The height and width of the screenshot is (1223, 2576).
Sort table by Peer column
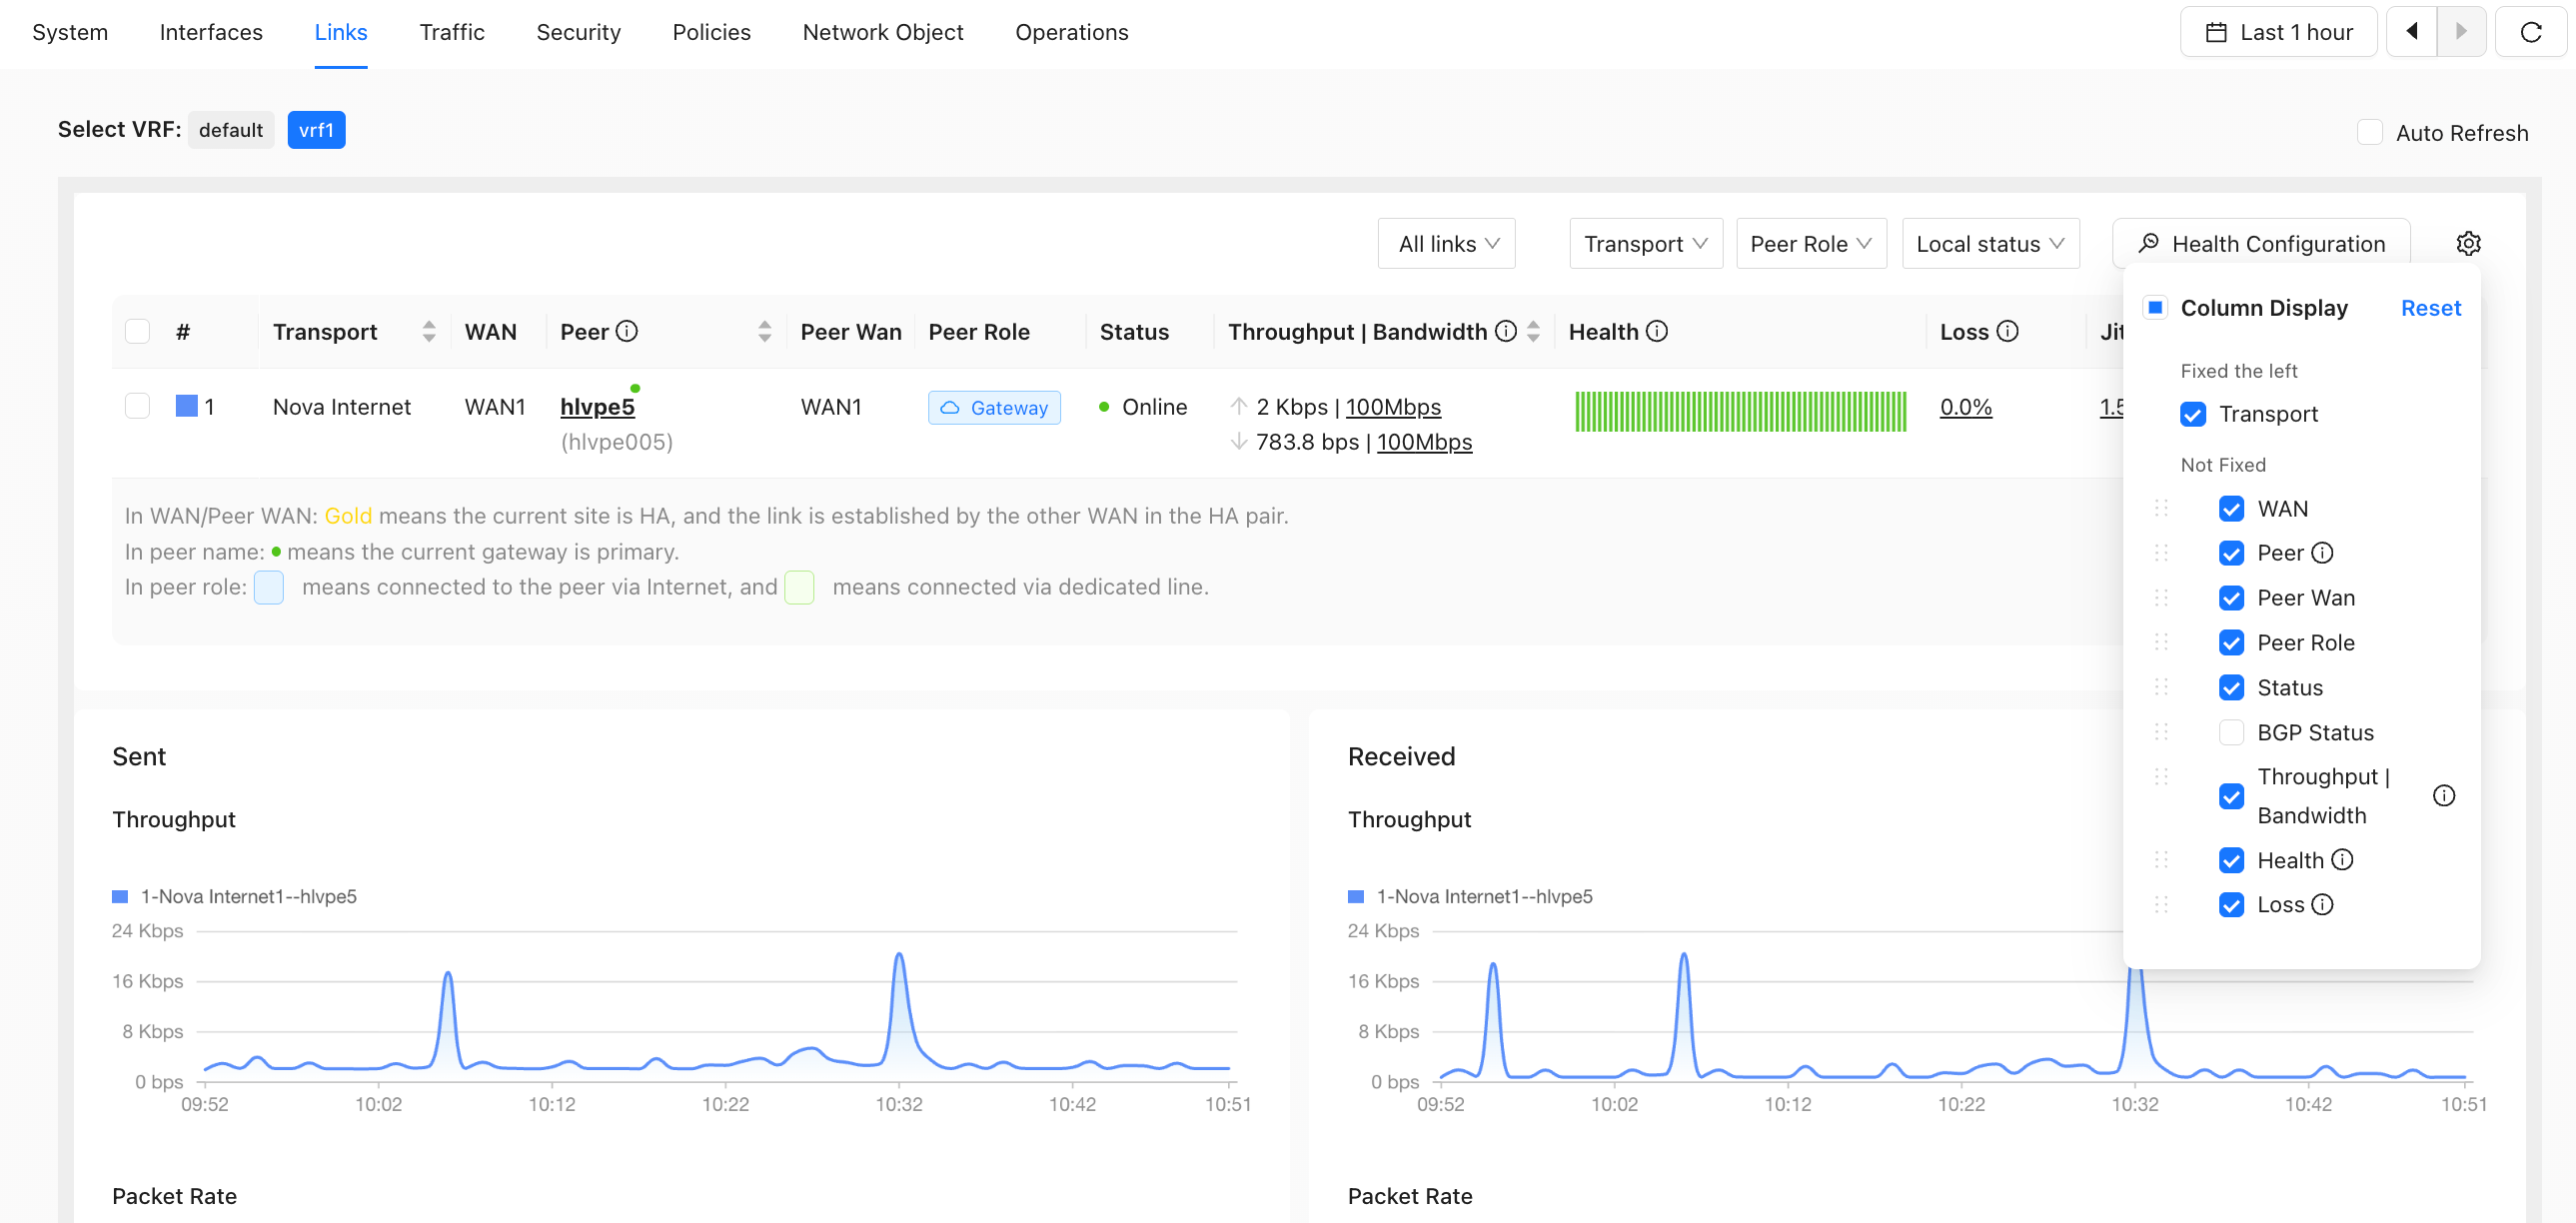click(x=765, y=331)
